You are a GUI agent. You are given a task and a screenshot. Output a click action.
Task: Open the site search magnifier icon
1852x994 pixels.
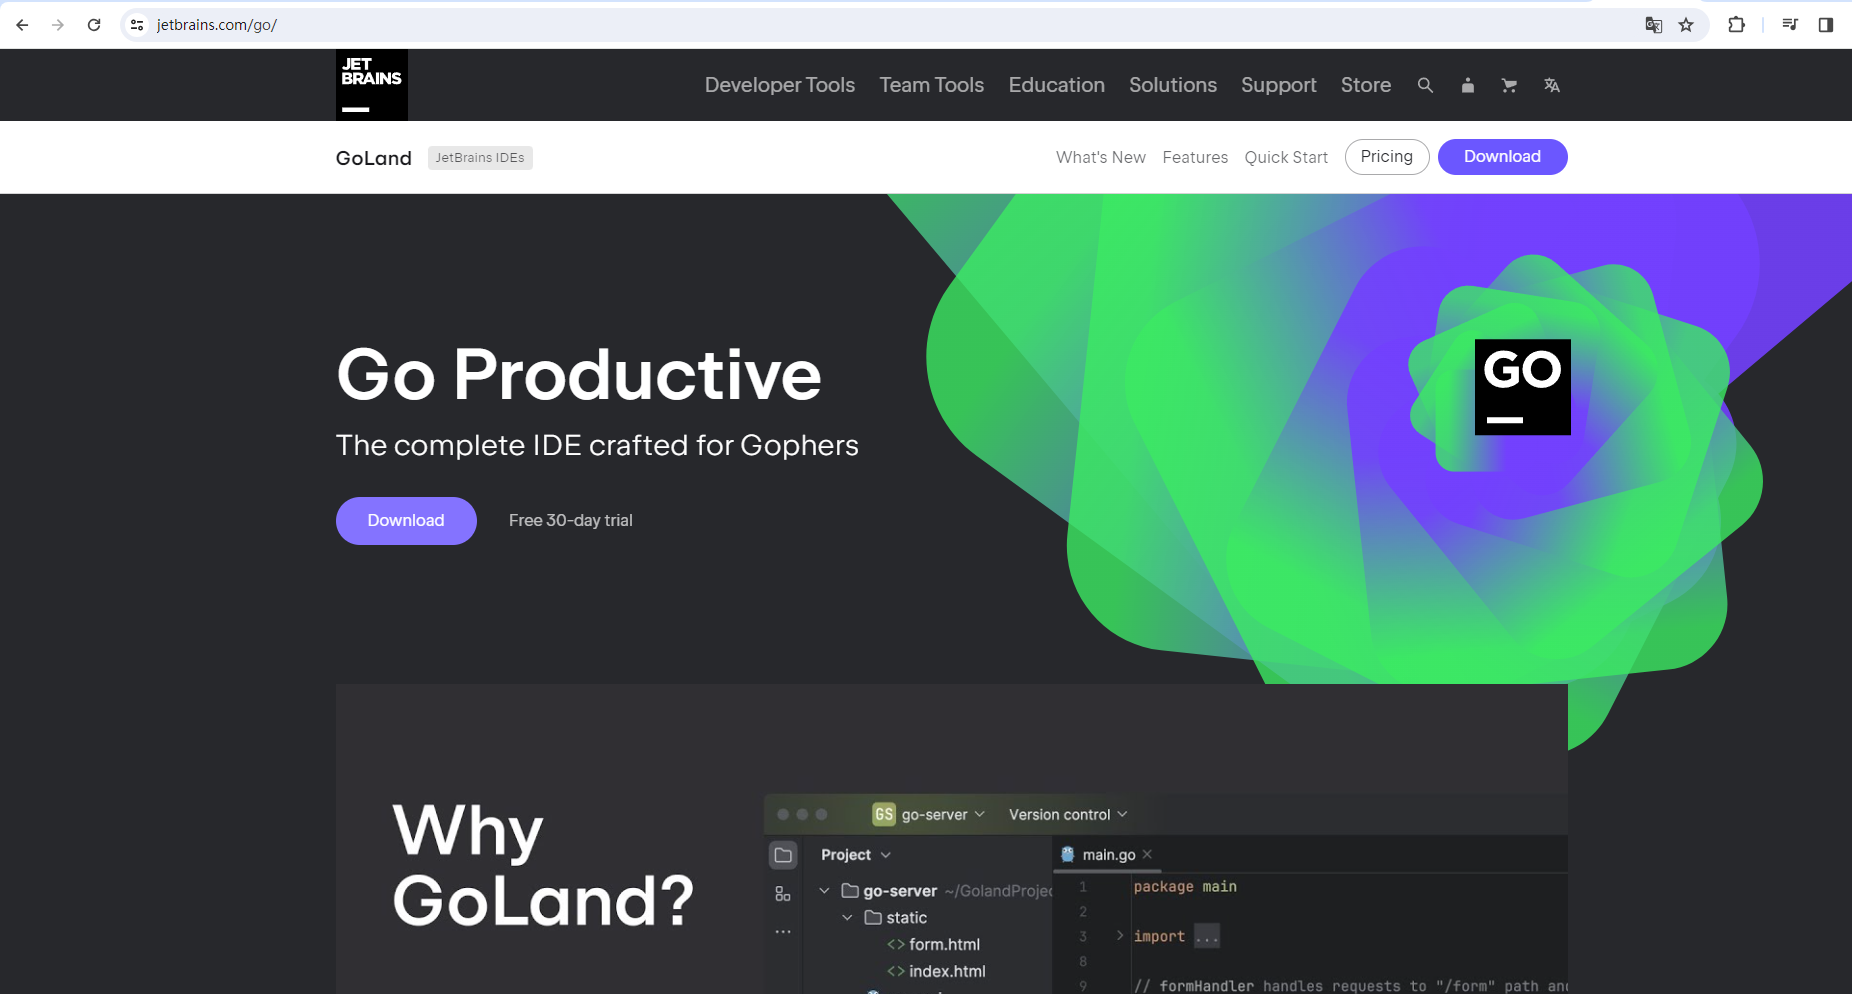[x=1425, y=85]
